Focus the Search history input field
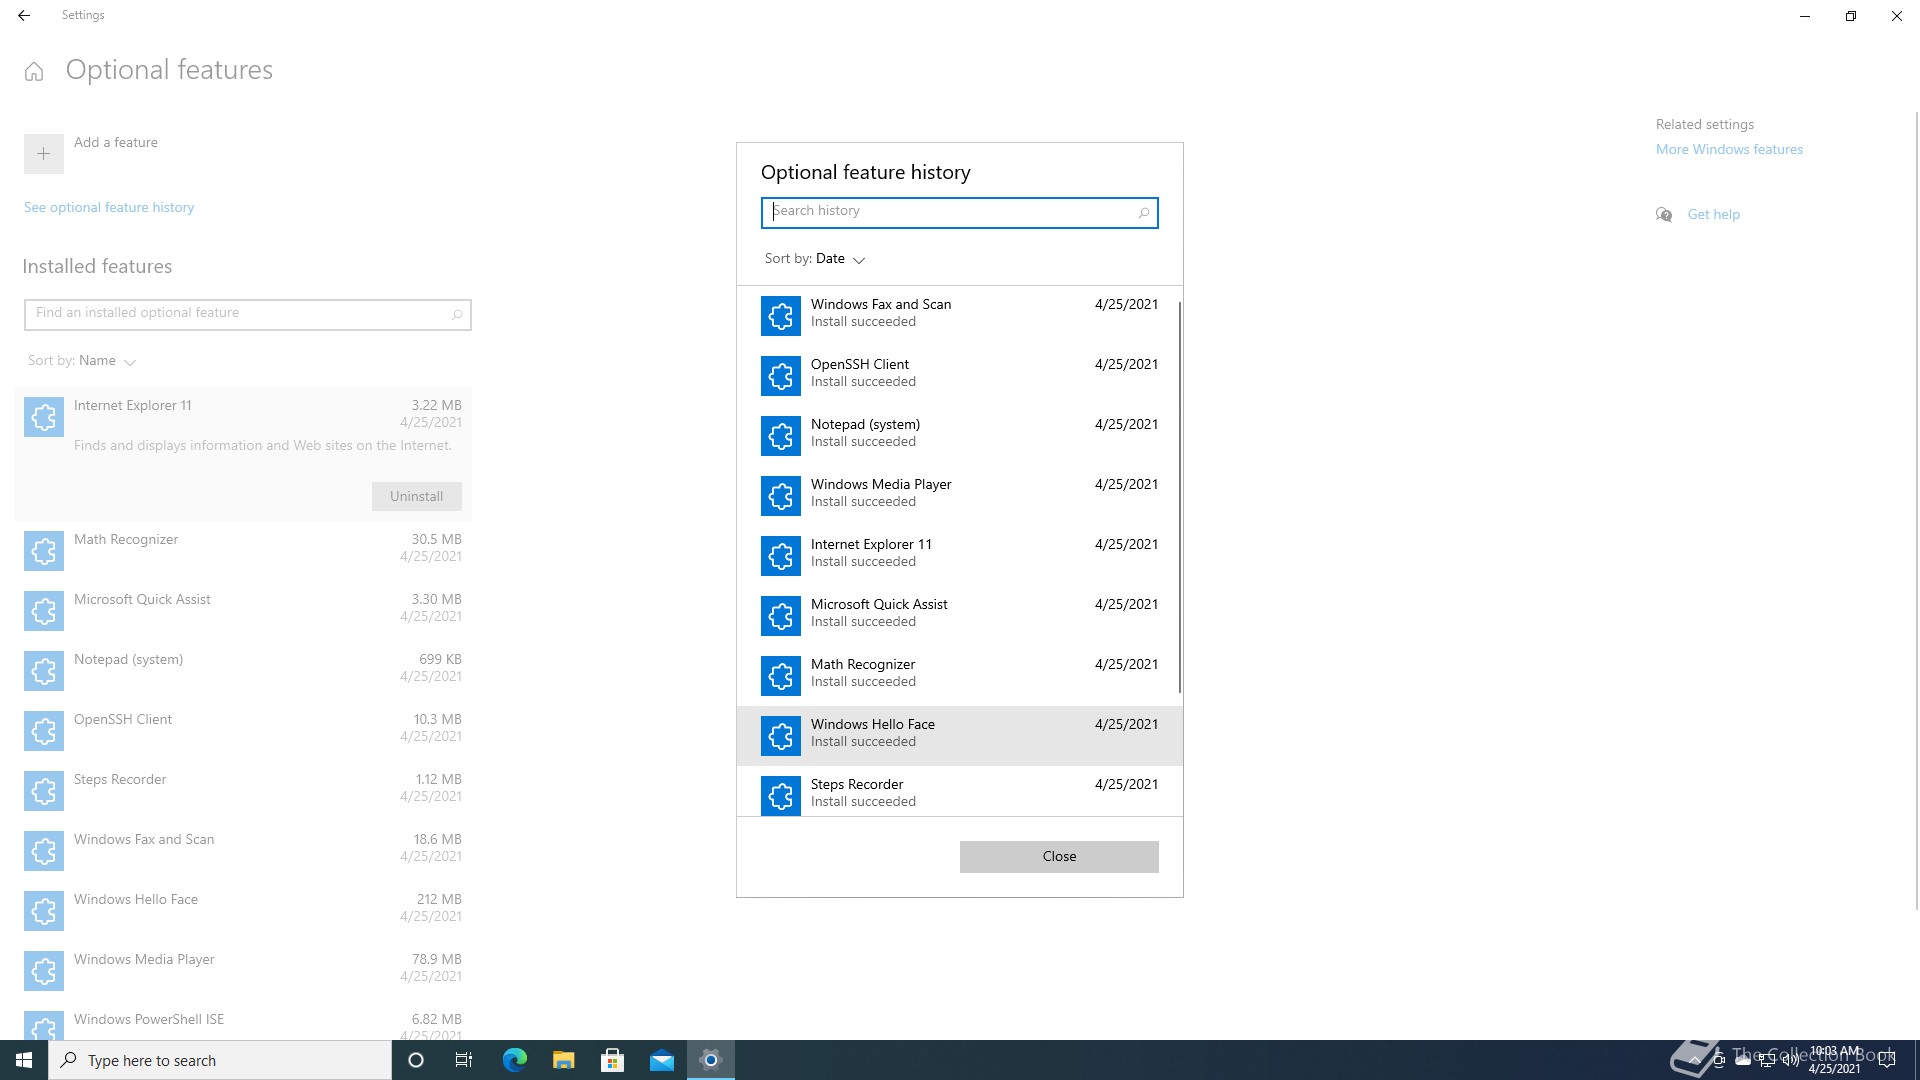This screenshot has width=1920, height=1080. pyautogui.click(x=959, y=213)
